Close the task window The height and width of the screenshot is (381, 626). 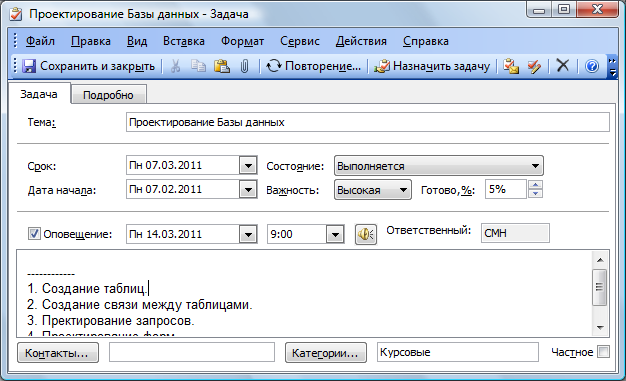[x=597, y=10]
